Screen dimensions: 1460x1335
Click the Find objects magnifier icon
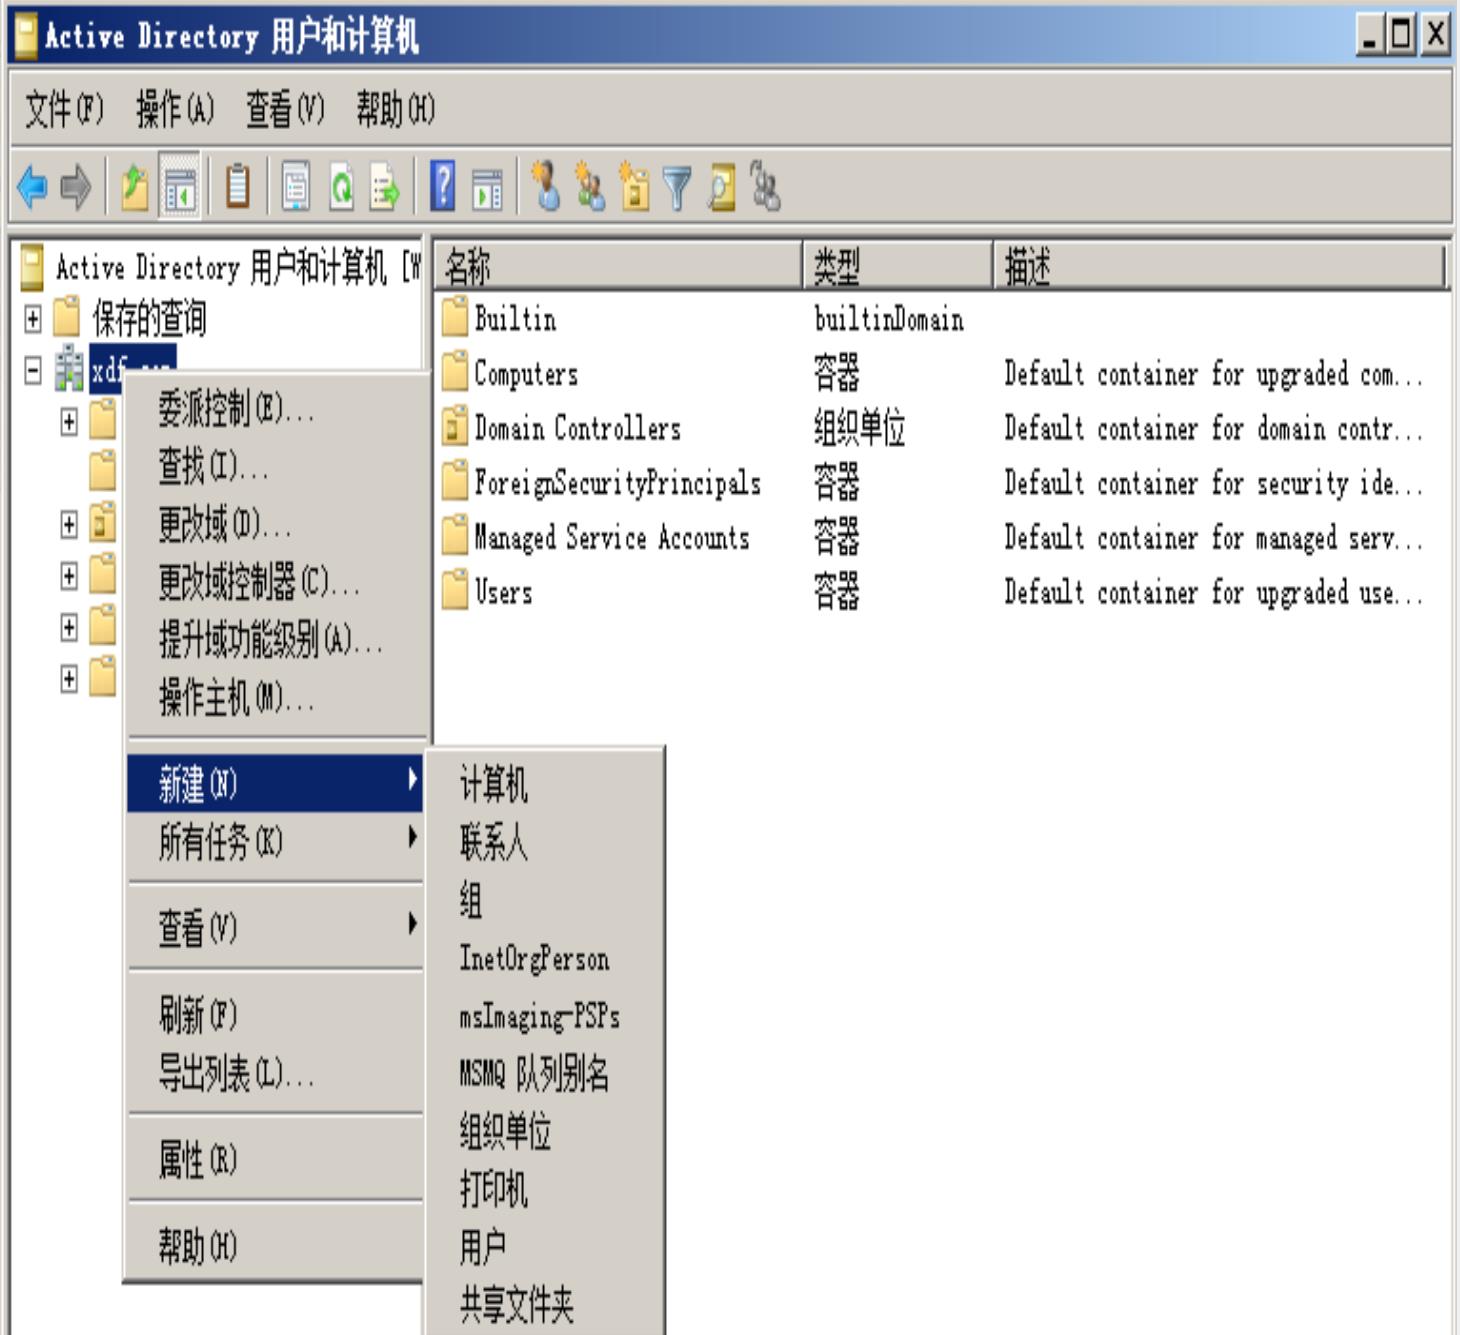721,187
